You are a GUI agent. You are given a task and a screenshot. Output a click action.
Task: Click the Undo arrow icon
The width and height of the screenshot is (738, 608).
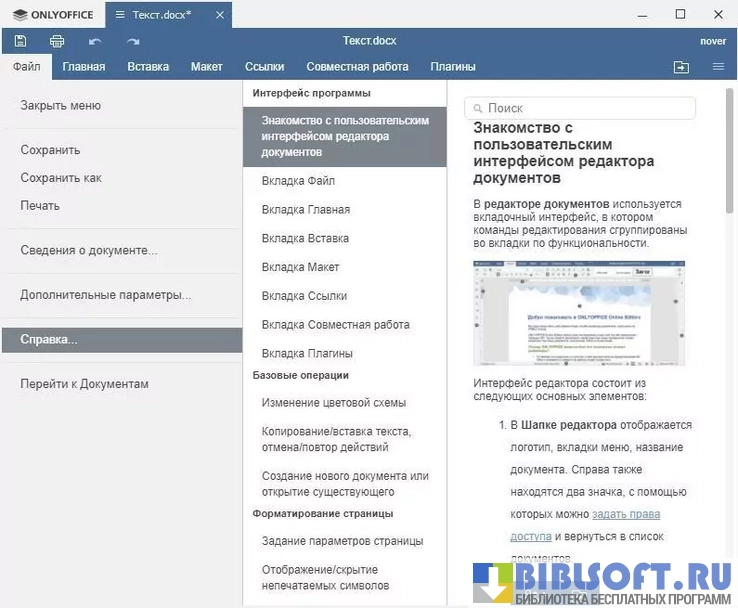[95, 41]
